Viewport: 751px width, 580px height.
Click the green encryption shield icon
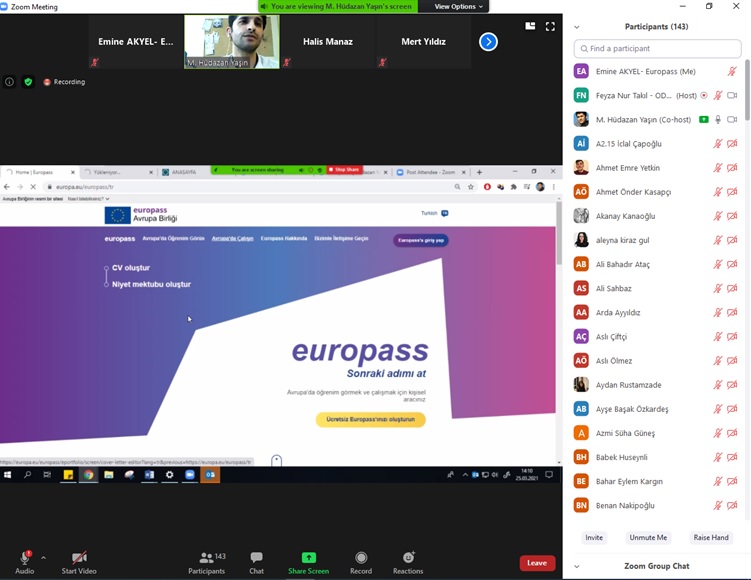[28, 82]
